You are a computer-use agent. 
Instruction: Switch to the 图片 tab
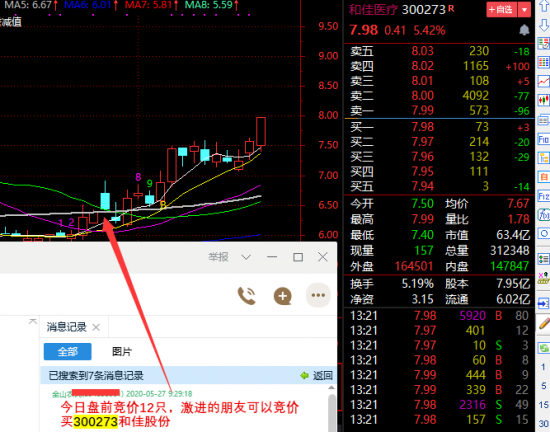[122, 351]
